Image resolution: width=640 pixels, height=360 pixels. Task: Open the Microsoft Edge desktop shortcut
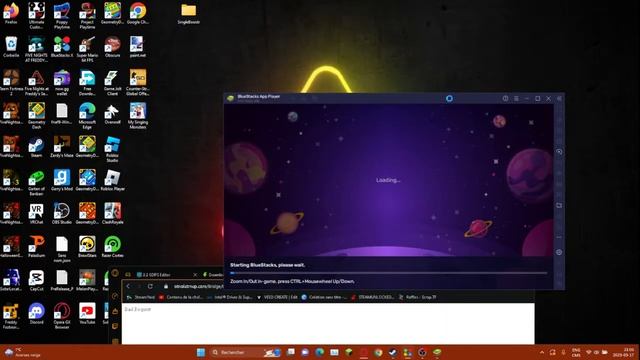pyautogui.click(x=87, y=116)
